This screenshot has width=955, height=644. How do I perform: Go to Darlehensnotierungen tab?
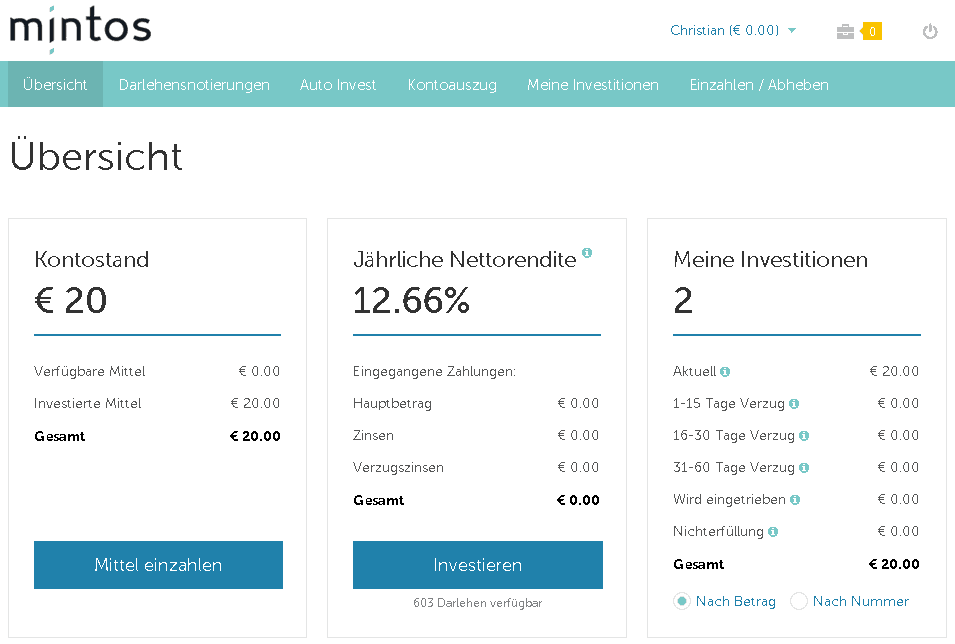coord(194,85)
